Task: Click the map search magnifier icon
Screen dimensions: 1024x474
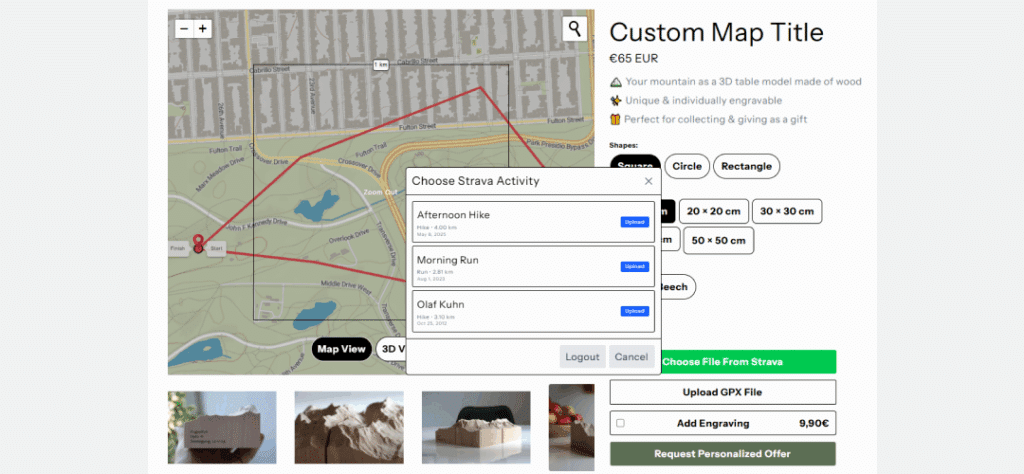Action: pos(574,29)
